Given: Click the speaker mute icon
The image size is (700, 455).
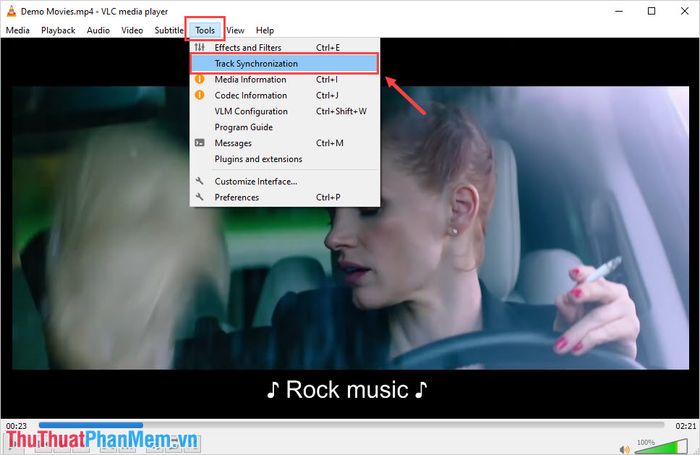Looking at the screenshot, I should click(625, 449).
